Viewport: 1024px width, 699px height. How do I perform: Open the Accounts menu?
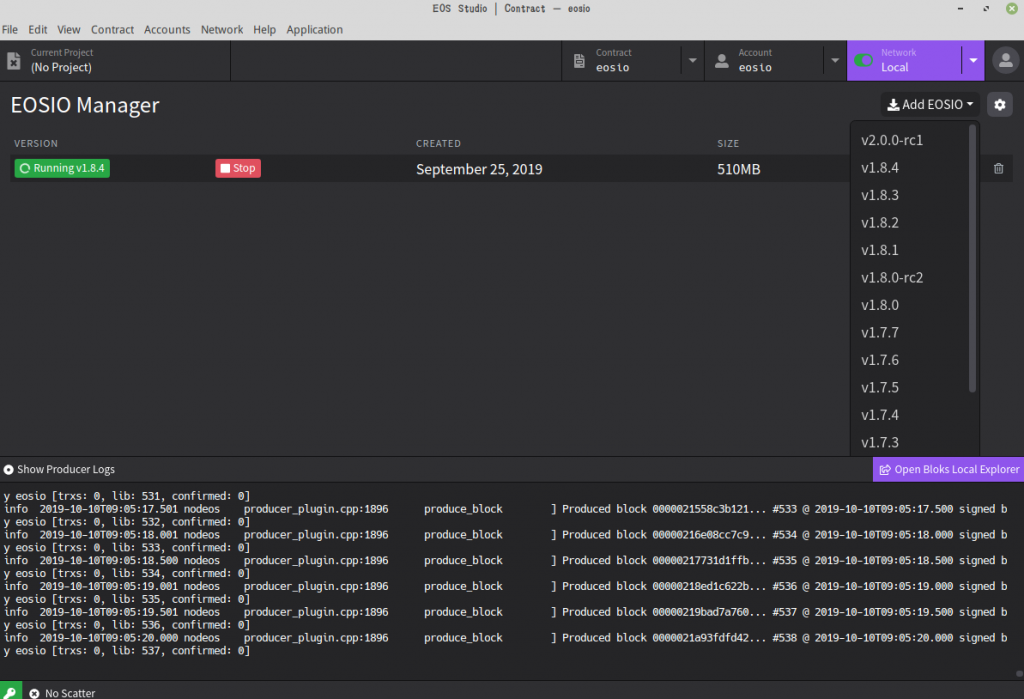[x=167, y=29]
